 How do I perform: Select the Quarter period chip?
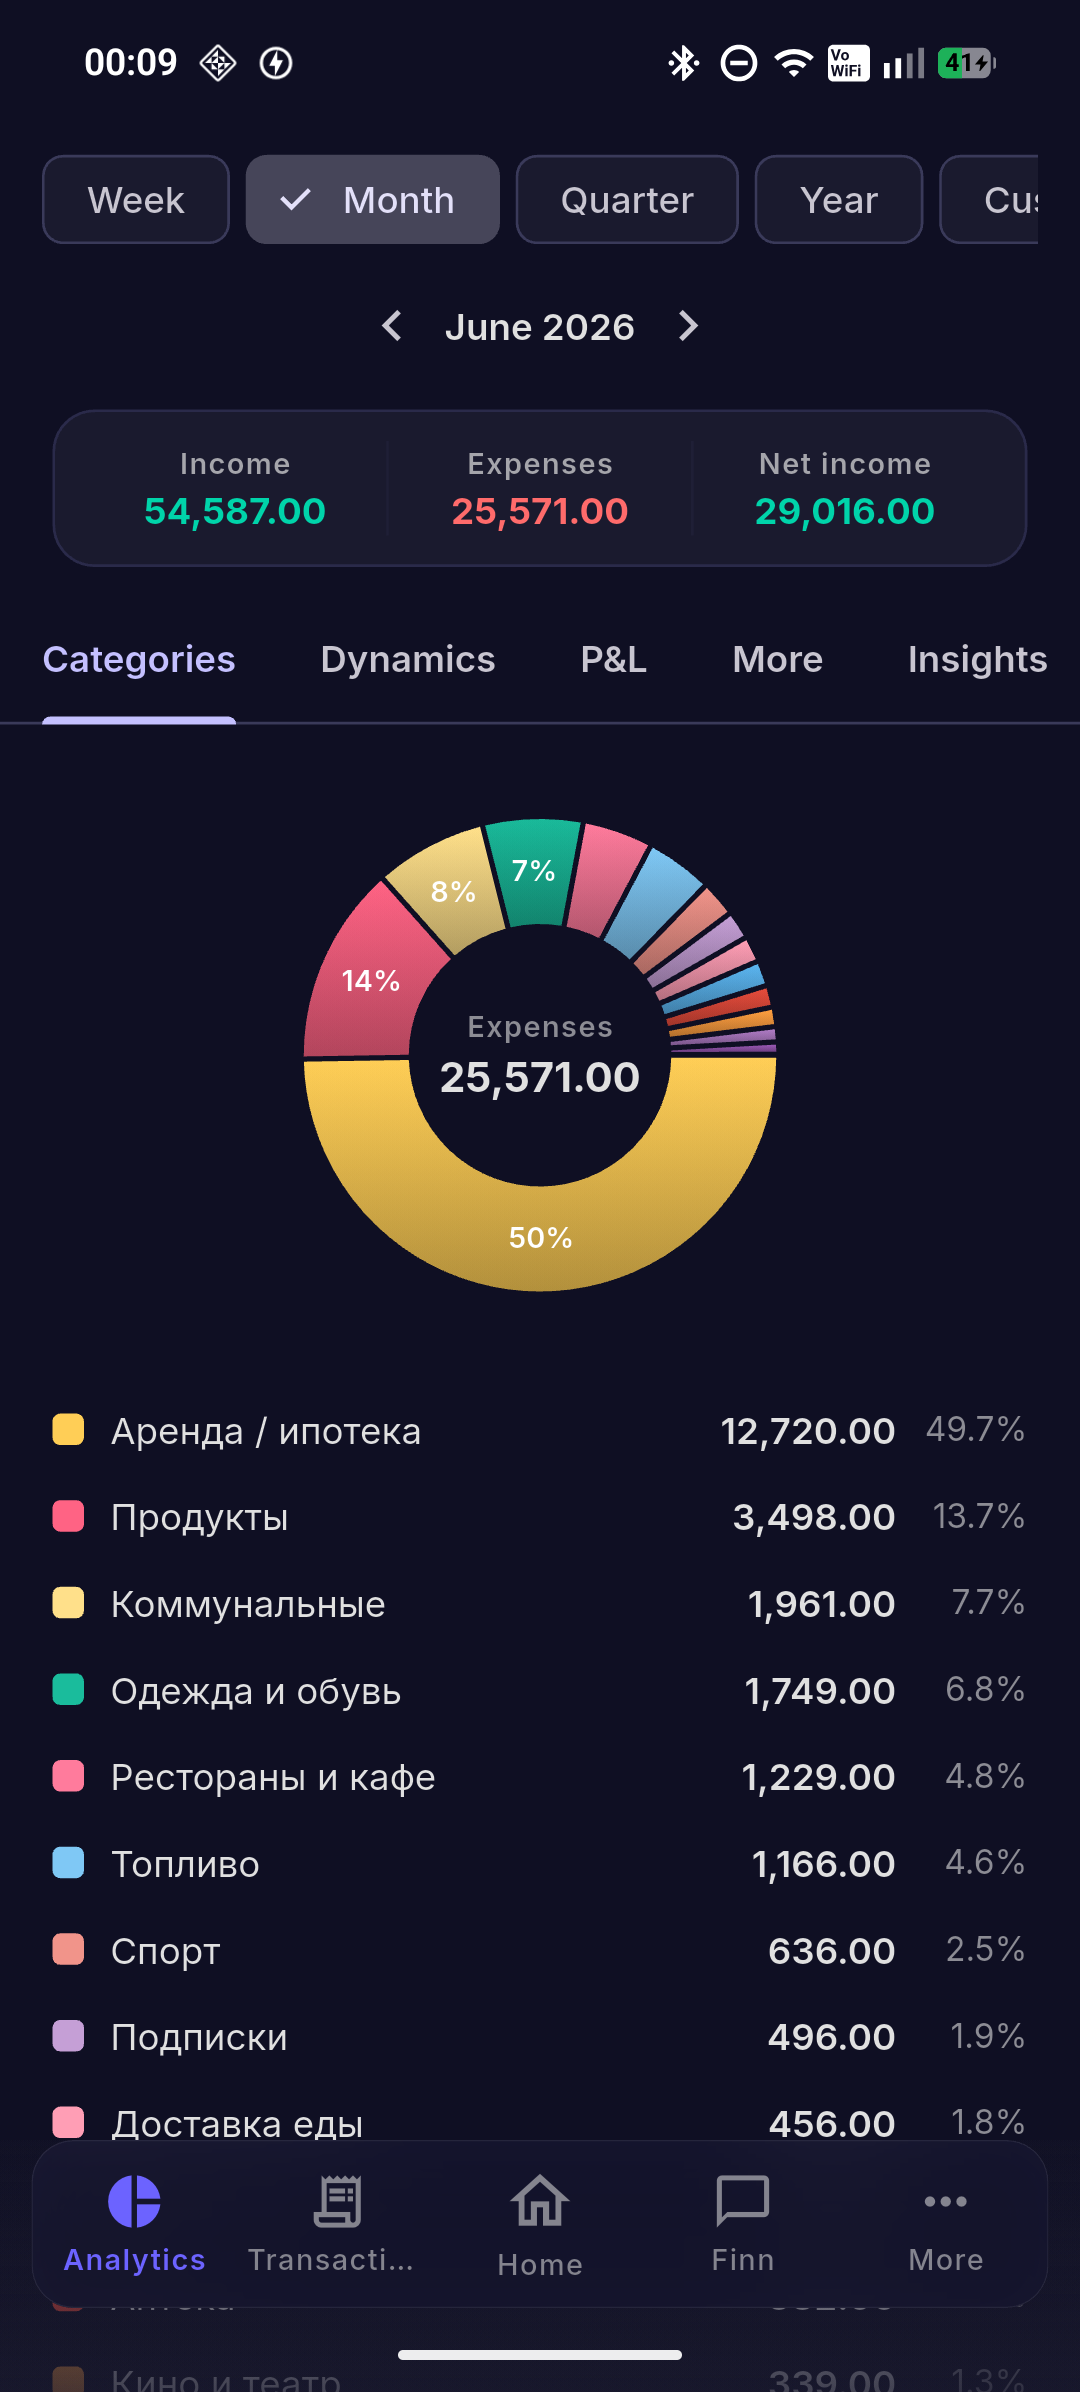coord(627,200)
